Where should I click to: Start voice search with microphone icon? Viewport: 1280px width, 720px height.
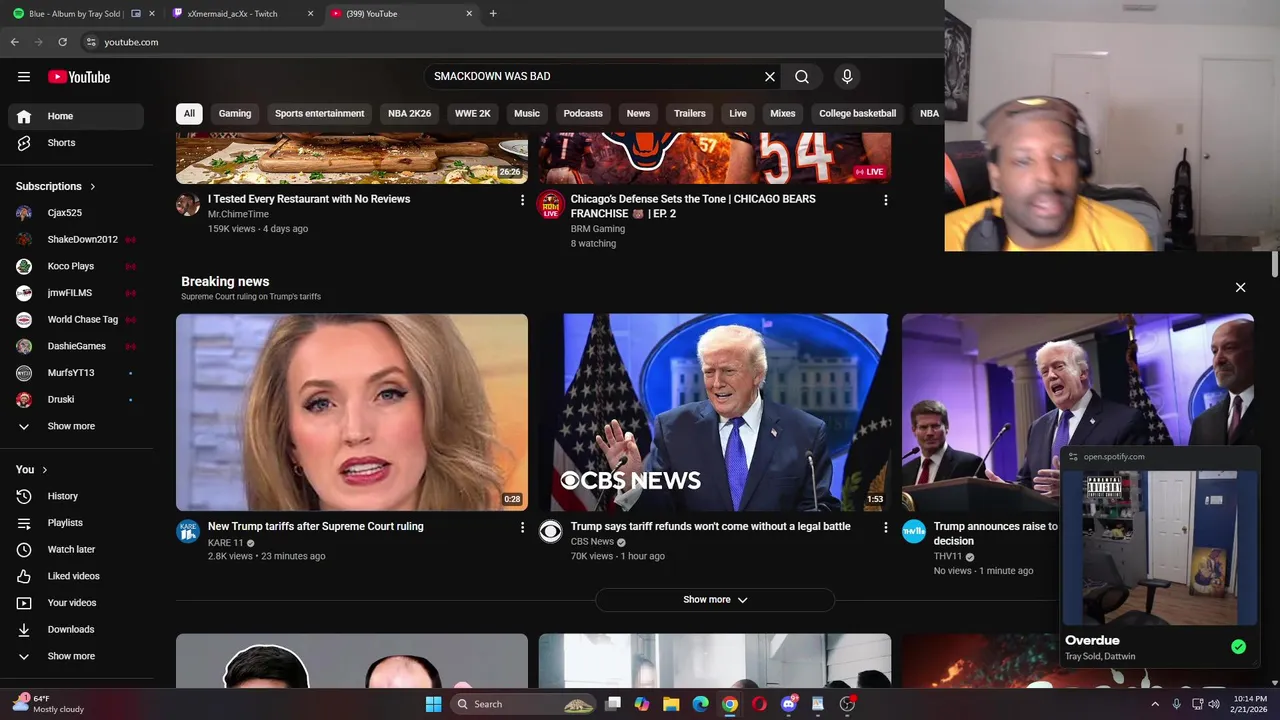click(847, 77)
